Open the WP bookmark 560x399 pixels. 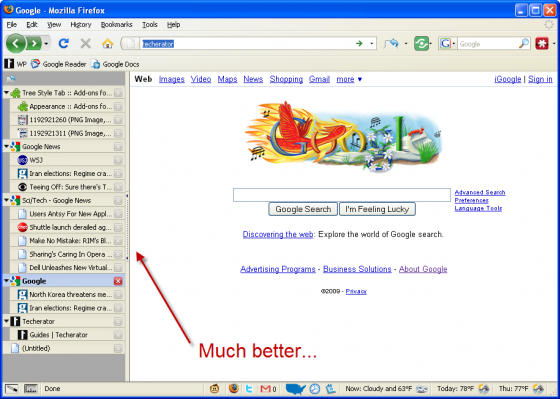(15, 64)
